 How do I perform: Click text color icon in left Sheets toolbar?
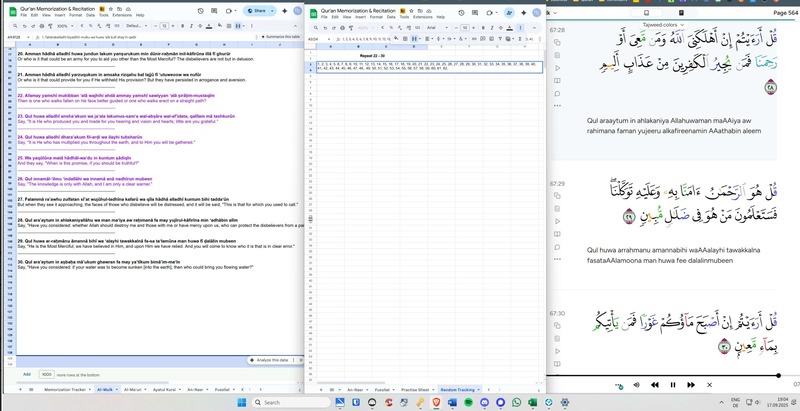(x=211, y=26)
